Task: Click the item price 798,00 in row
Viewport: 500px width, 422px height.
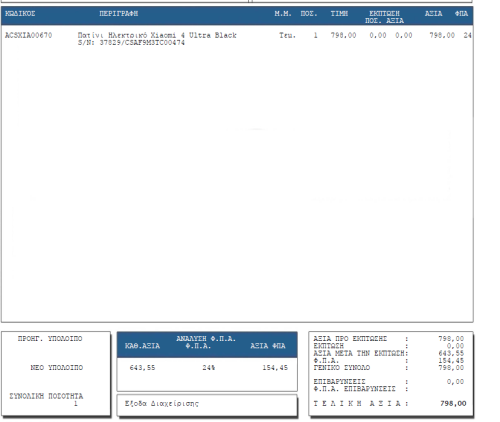Action: 343,35
